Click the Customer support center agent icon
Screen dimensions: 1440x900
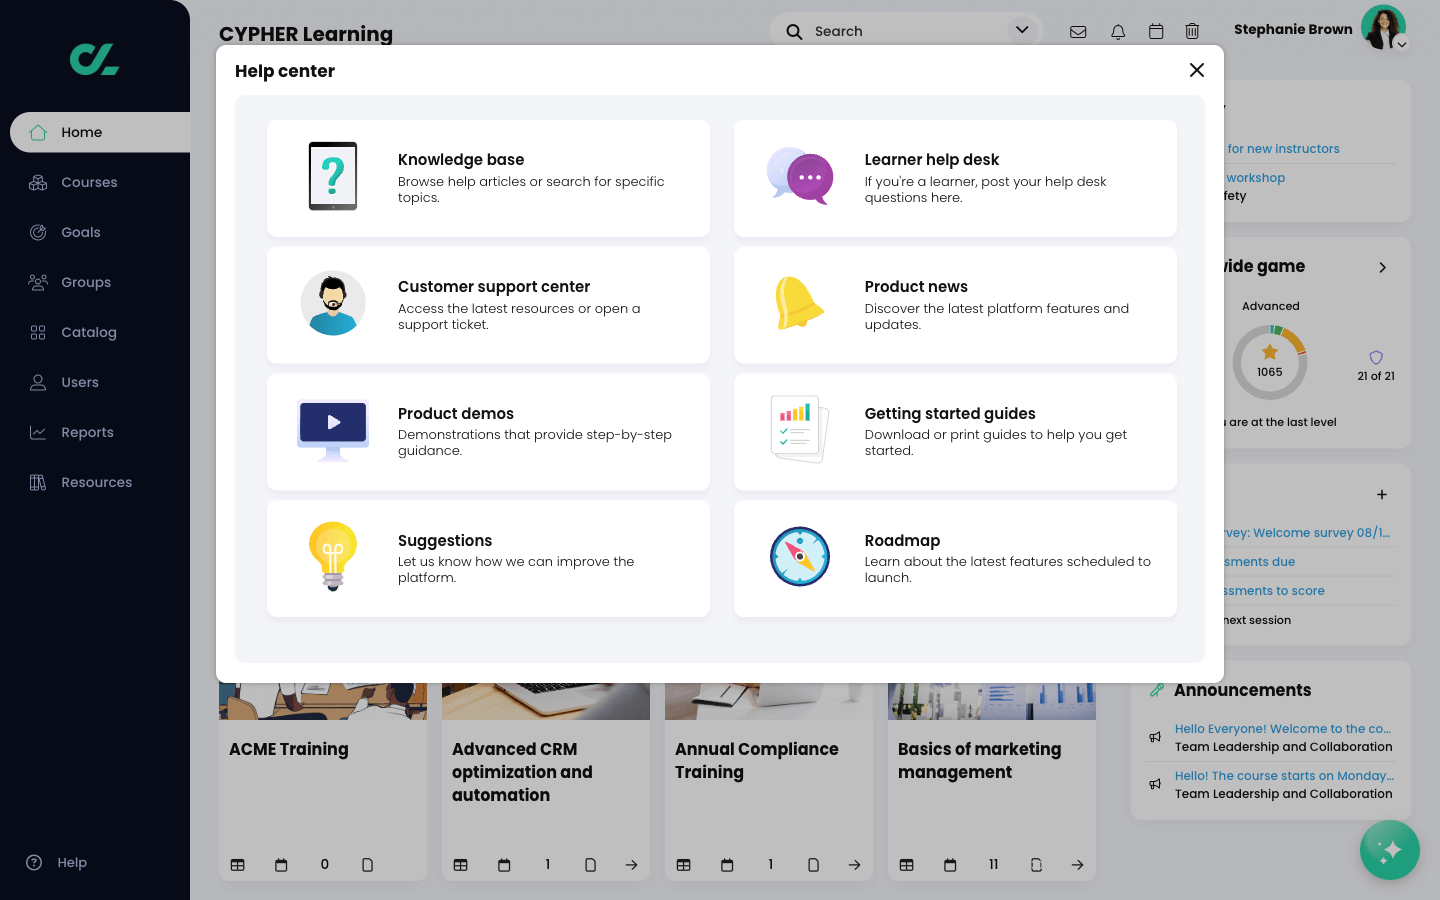tap(333, 303)
